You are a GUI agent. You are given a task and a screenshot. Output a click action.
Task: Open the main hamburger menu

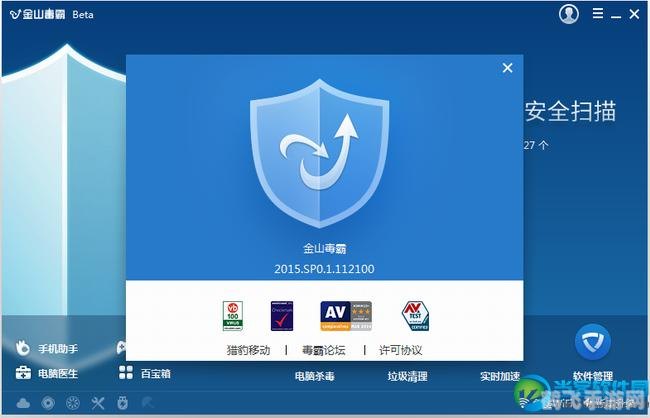pos(598,14)
